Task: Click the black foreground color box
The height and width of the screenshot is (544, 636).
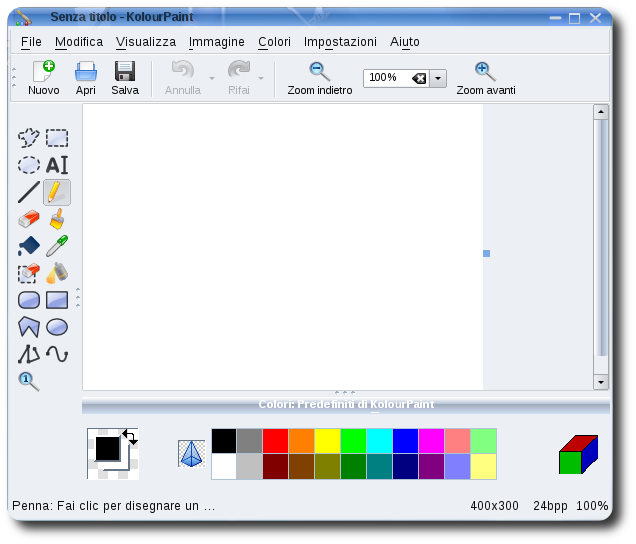Action: pos(108,449)
